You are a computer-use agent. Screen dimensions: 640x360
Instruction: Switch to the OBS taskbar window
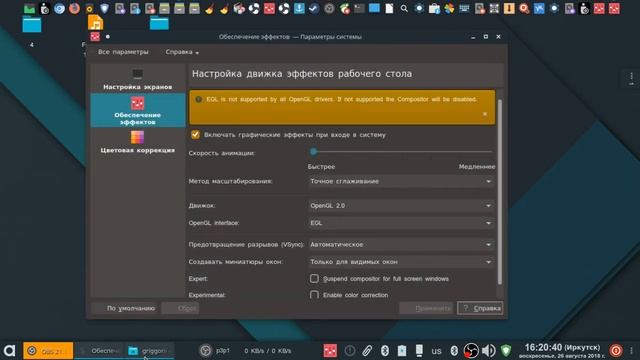pyautogui.click(x=48, y=351)
